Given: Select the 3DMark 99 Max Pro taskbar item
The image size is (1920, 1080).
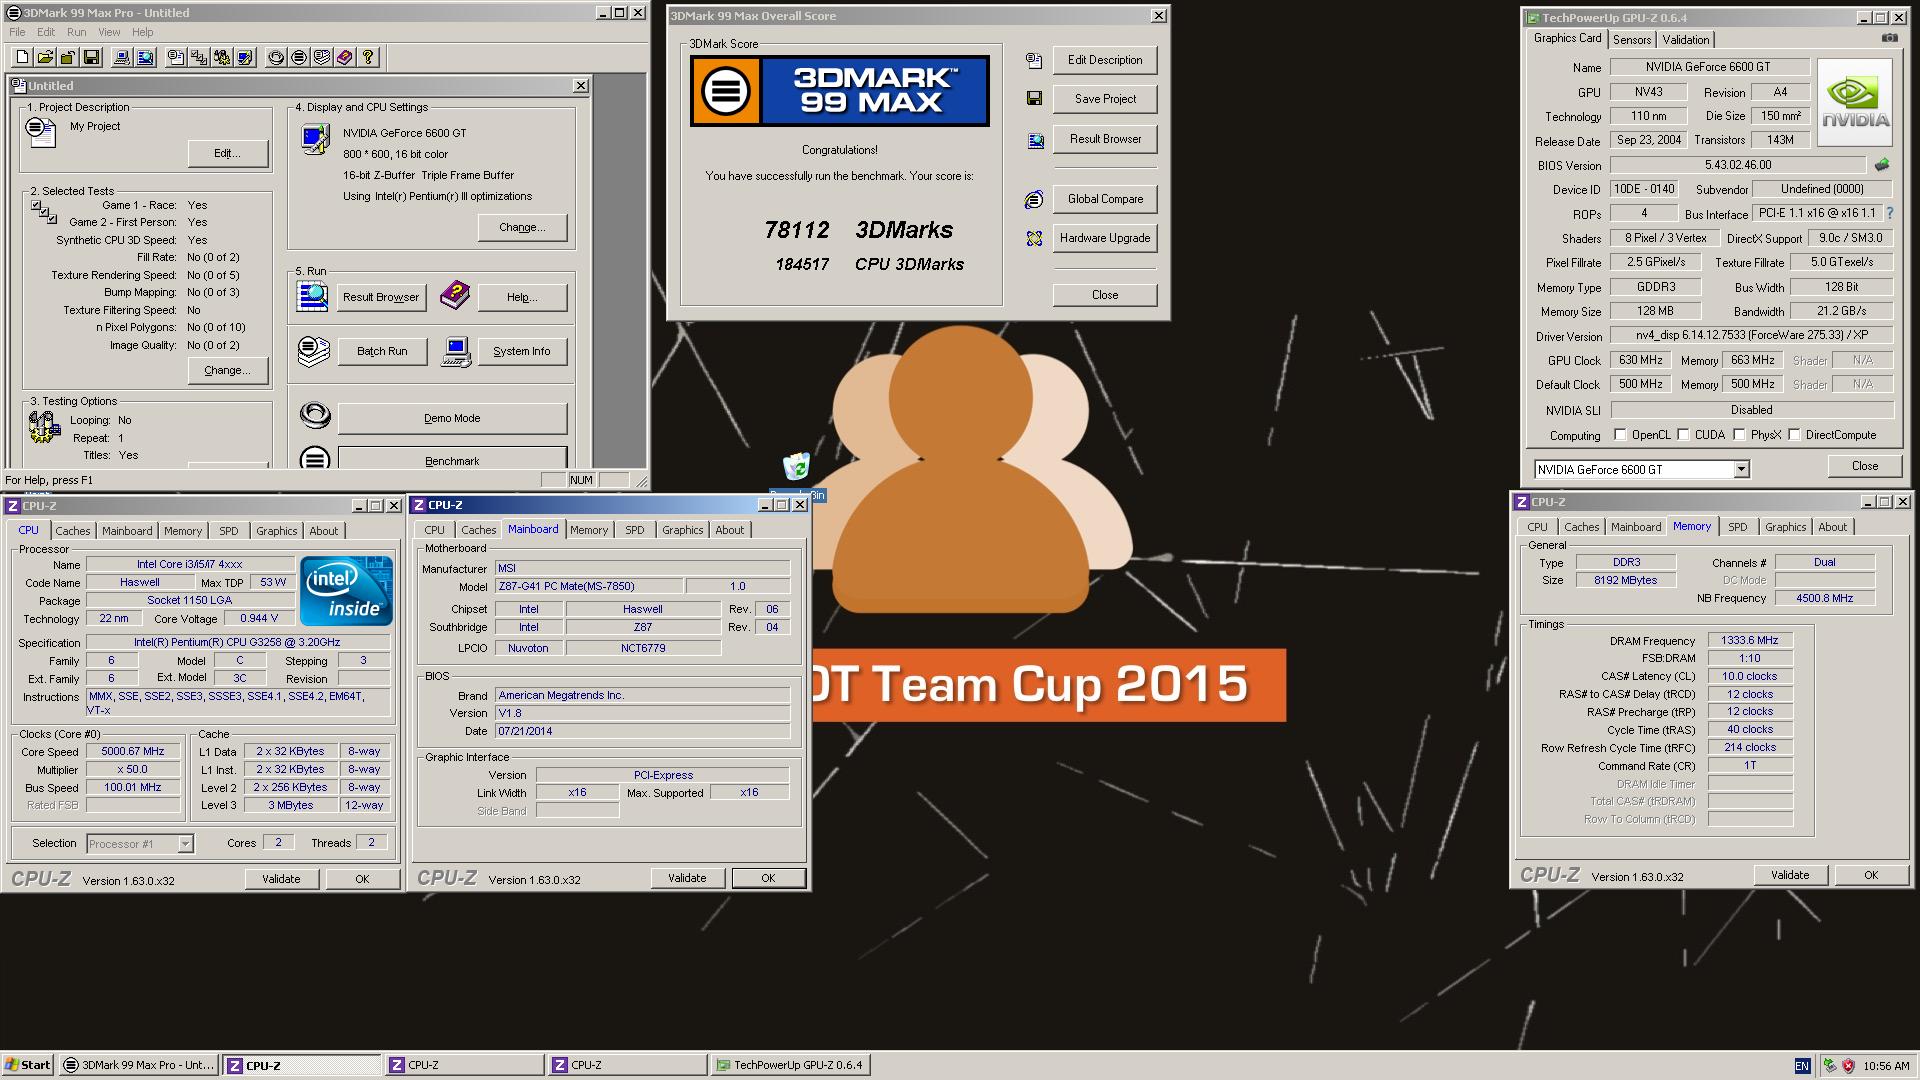Looking at the screenshot, I should (138, 1065).
